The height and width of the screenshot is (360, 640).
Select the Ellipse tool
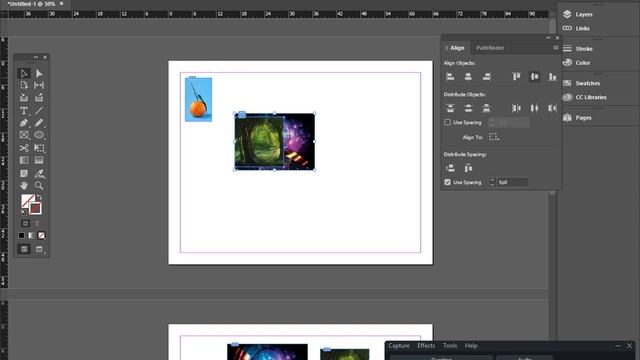pyautogui.click(x=39, y=135)
